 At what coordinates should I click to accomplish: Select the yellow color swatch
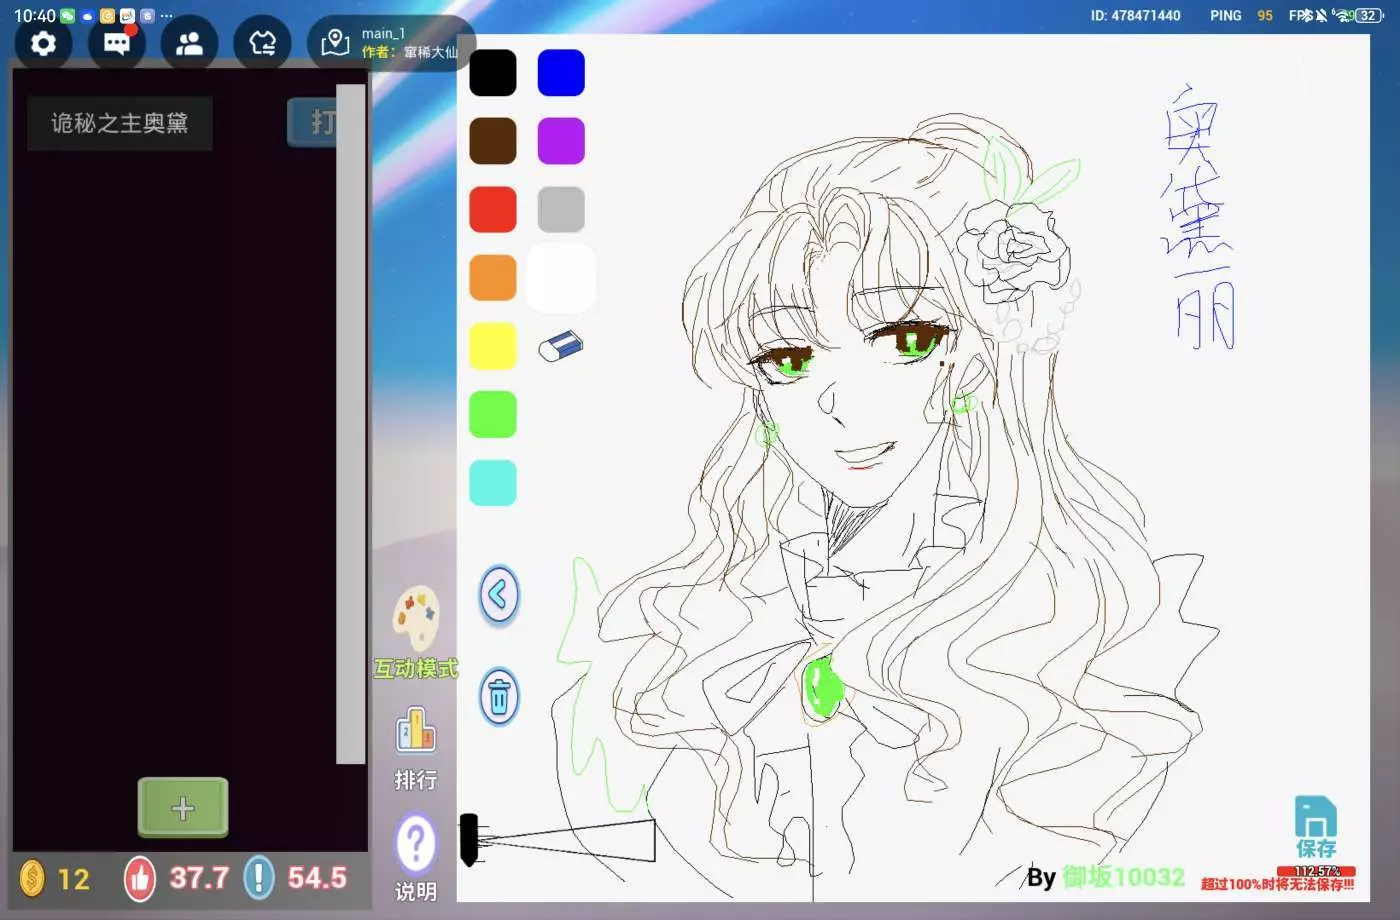(x=493, y=346)
